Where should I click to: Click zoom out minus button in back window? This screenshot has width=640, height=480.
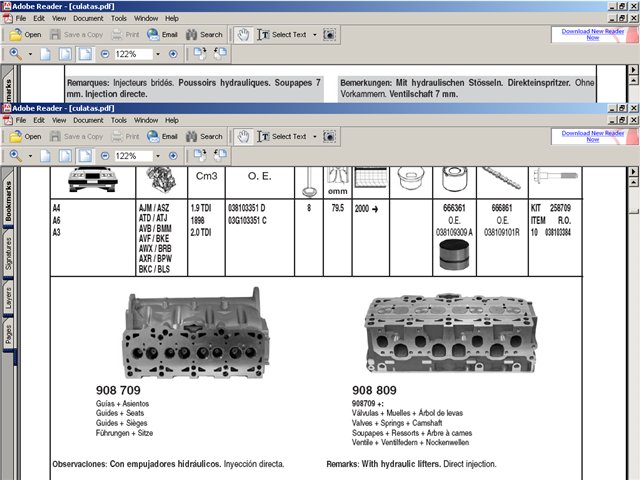[105, 54]
